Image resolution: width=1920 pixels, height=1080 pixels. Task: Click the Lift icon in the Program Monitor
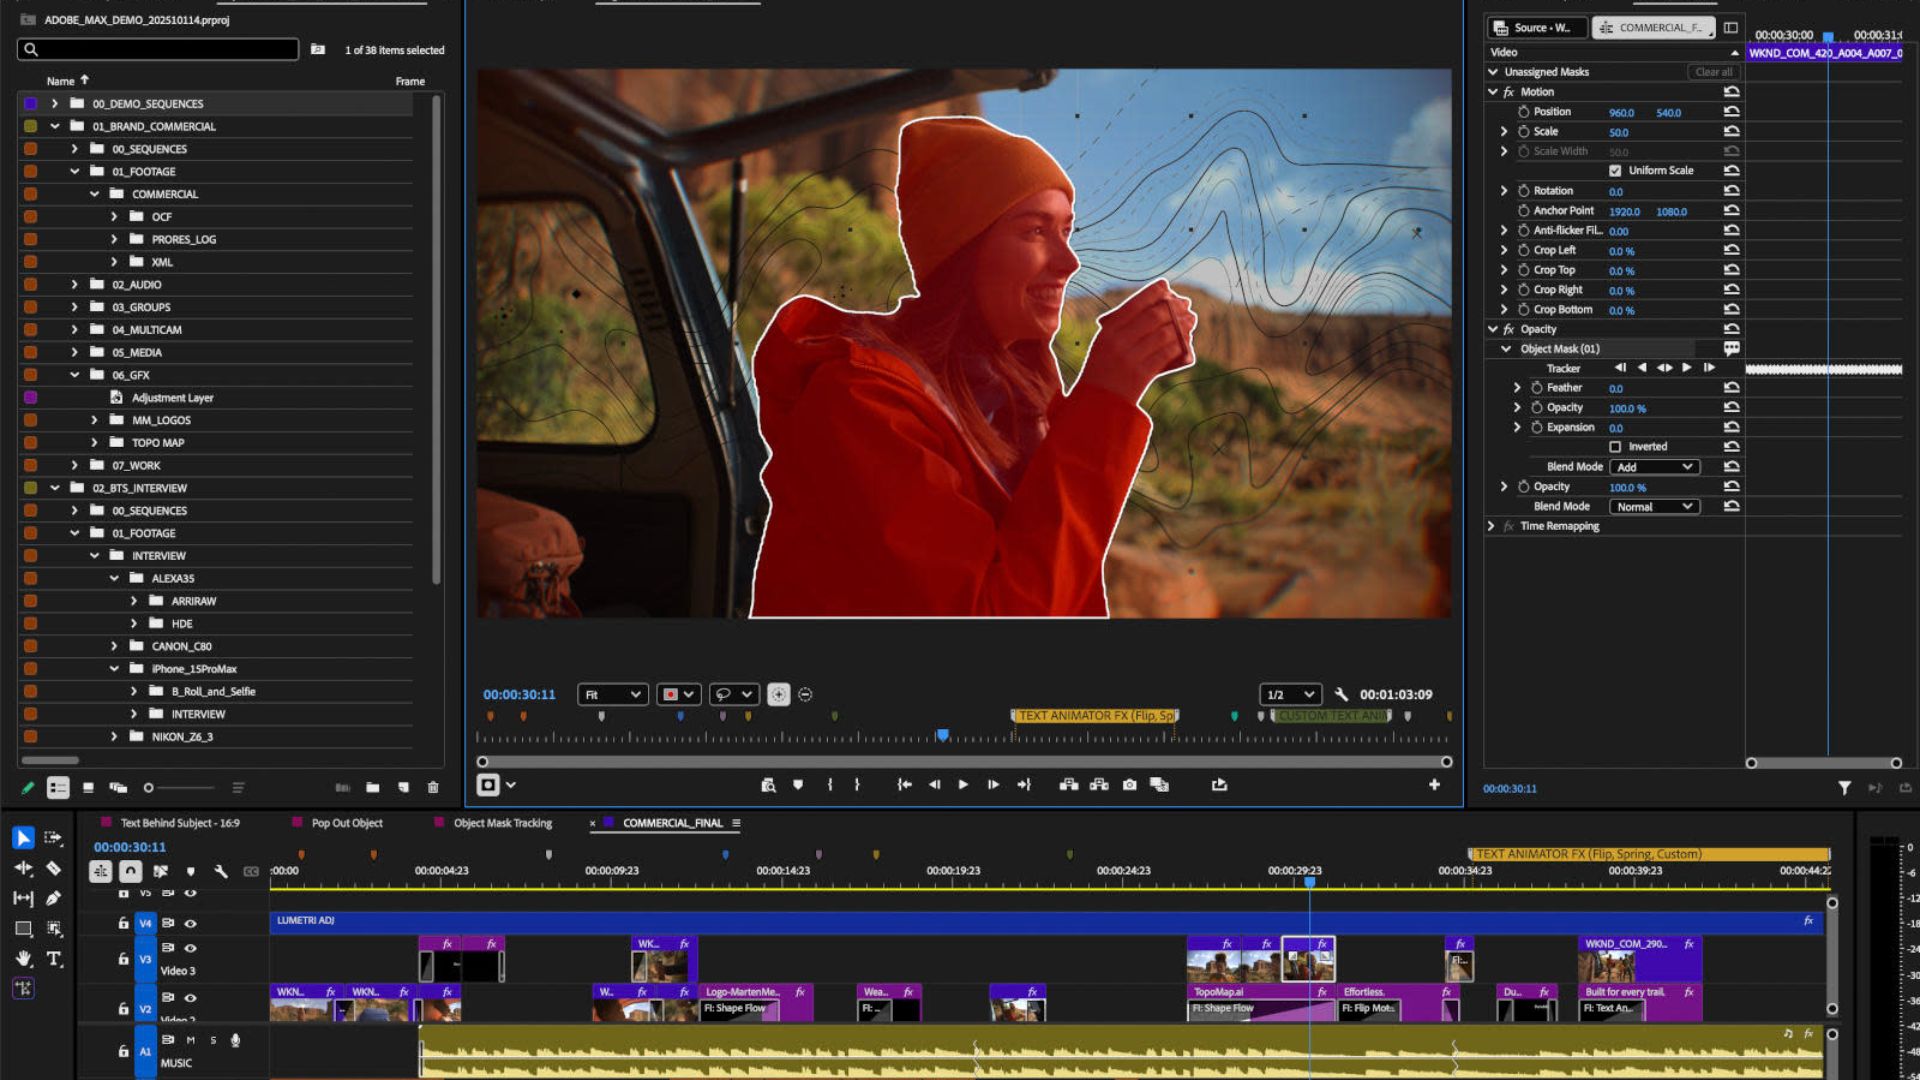click(1068, 785)
